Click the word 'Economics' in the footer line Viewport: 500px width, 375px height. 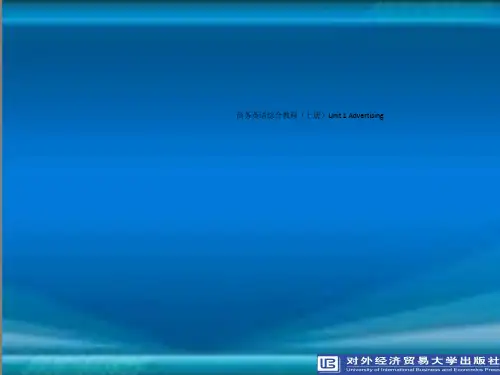click(469, 370)
